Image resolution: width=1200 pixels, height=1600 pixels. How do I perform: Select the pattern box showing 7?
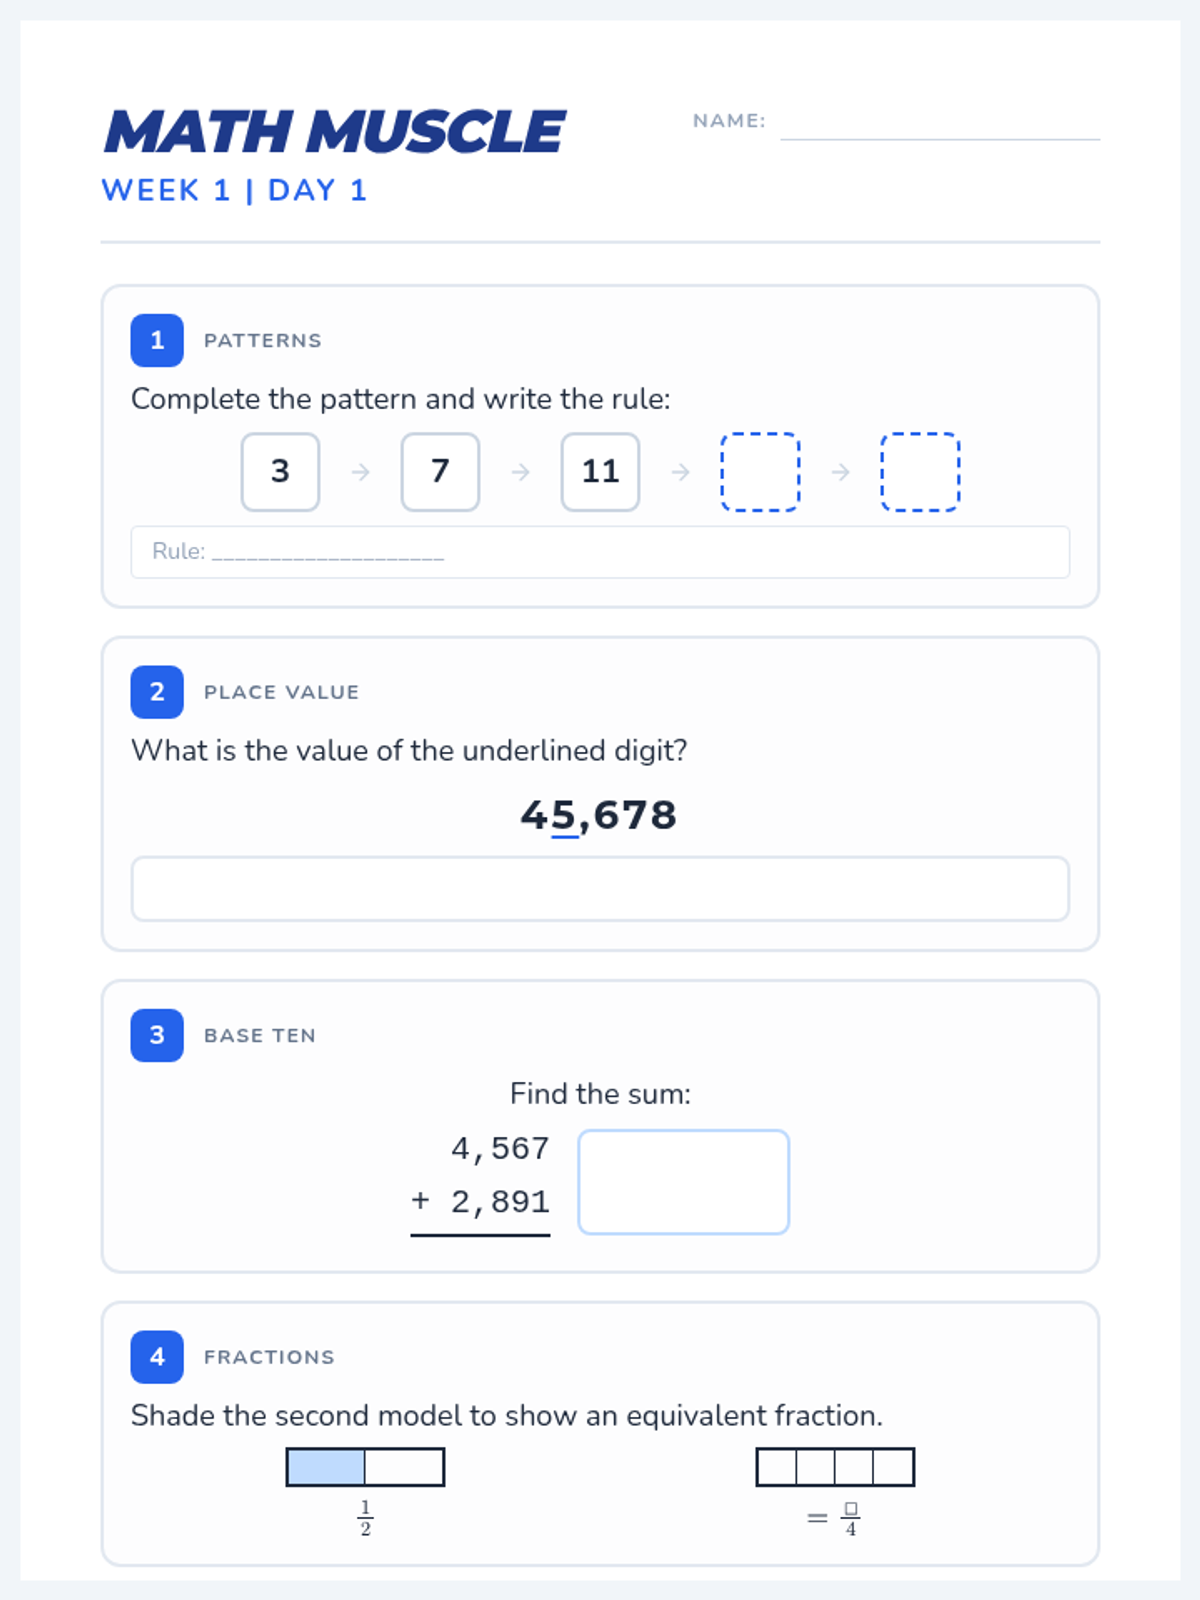(x=440, y=472)
